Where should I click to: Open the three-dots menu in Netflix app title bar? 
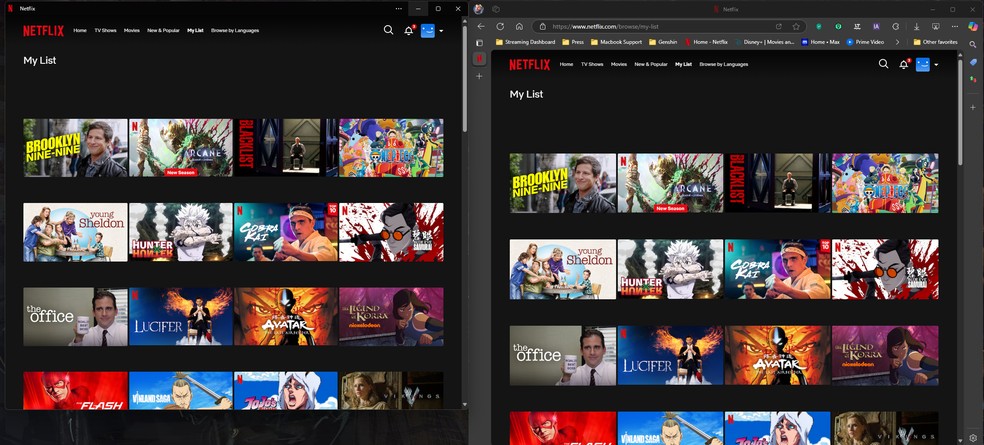tap(399, 9)
